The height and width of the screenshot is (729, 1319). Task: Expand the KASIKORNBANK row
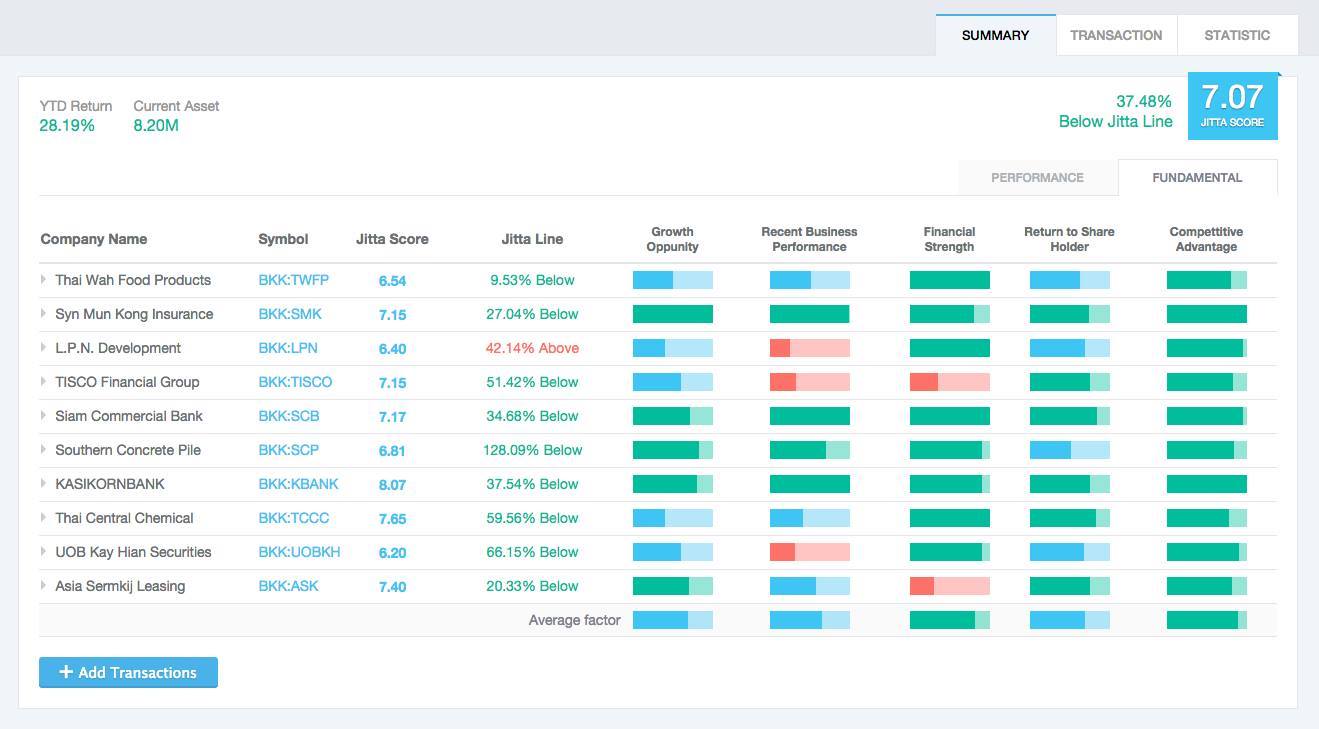tap(44, 484)
